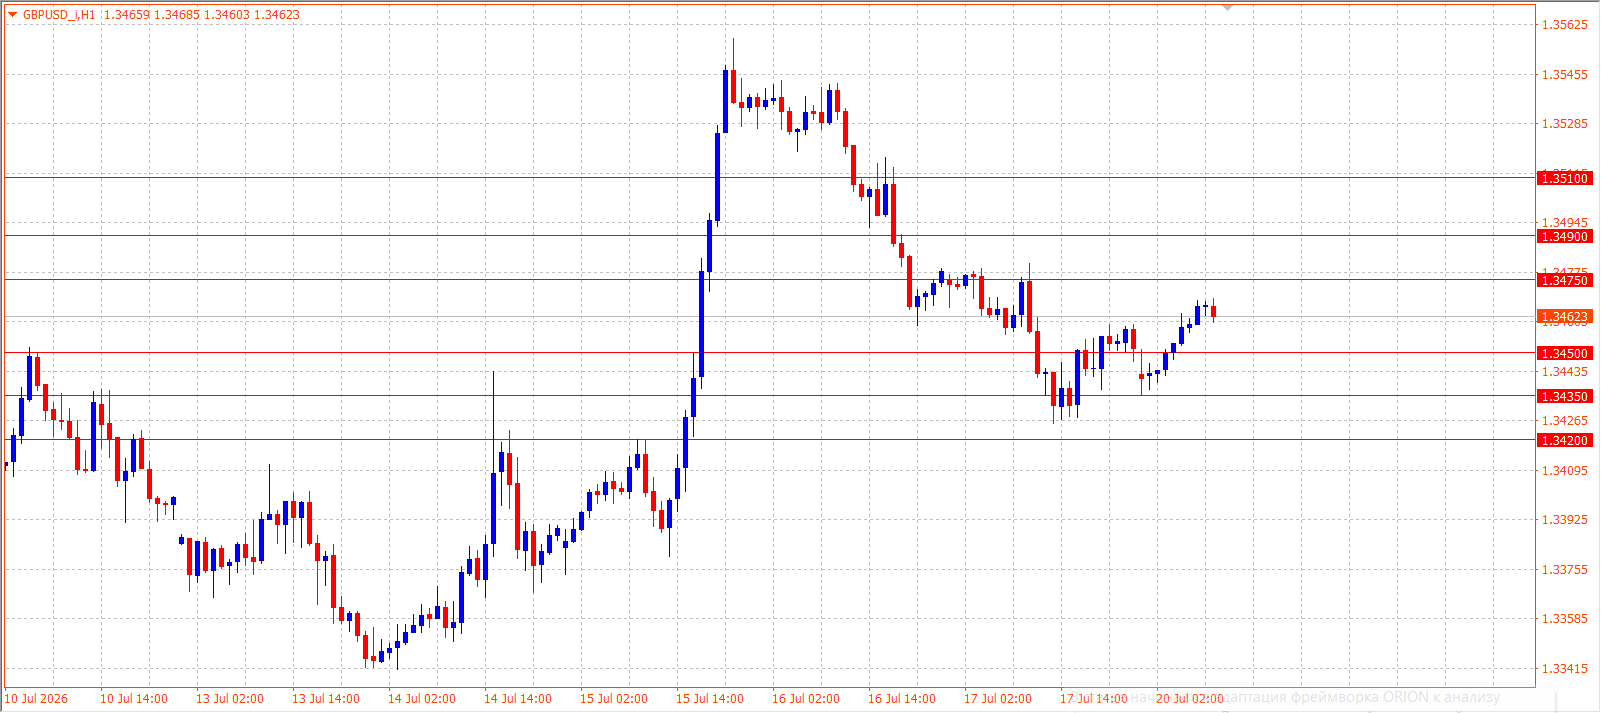Image resolution: width=1601 pixels, height=713 pixels.
Task: Click the 1.34603 low price in header
Action: pyautogui.click(x=227, y=15)
